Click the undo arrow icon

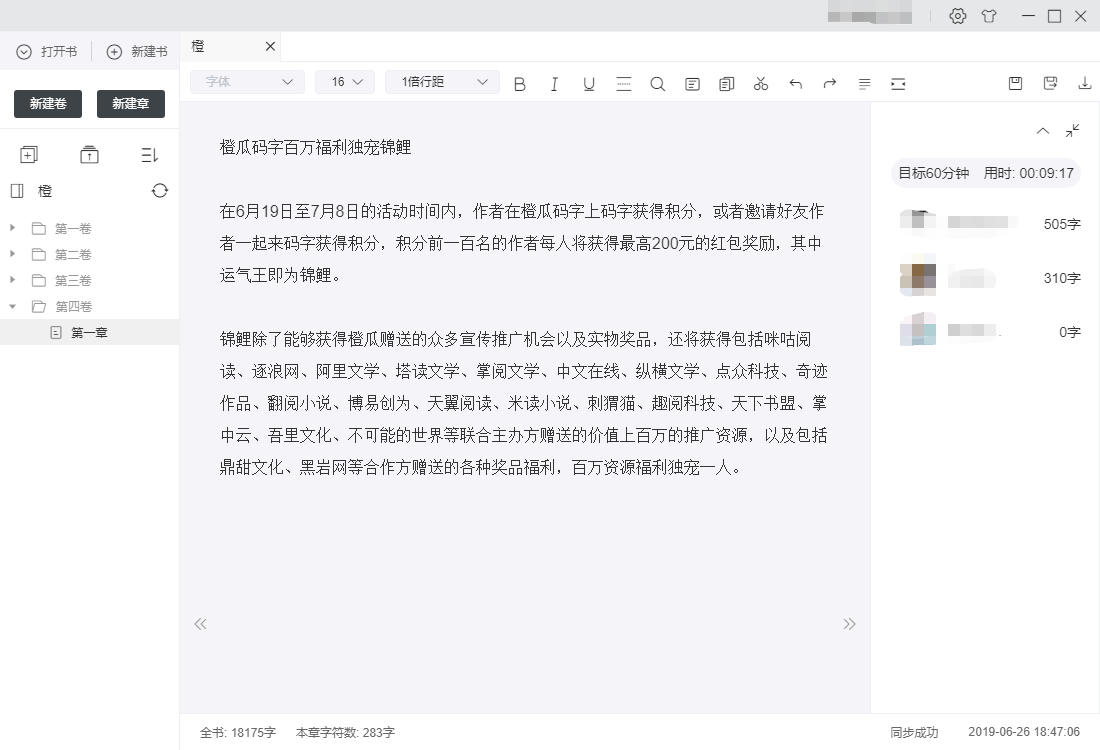795,84
